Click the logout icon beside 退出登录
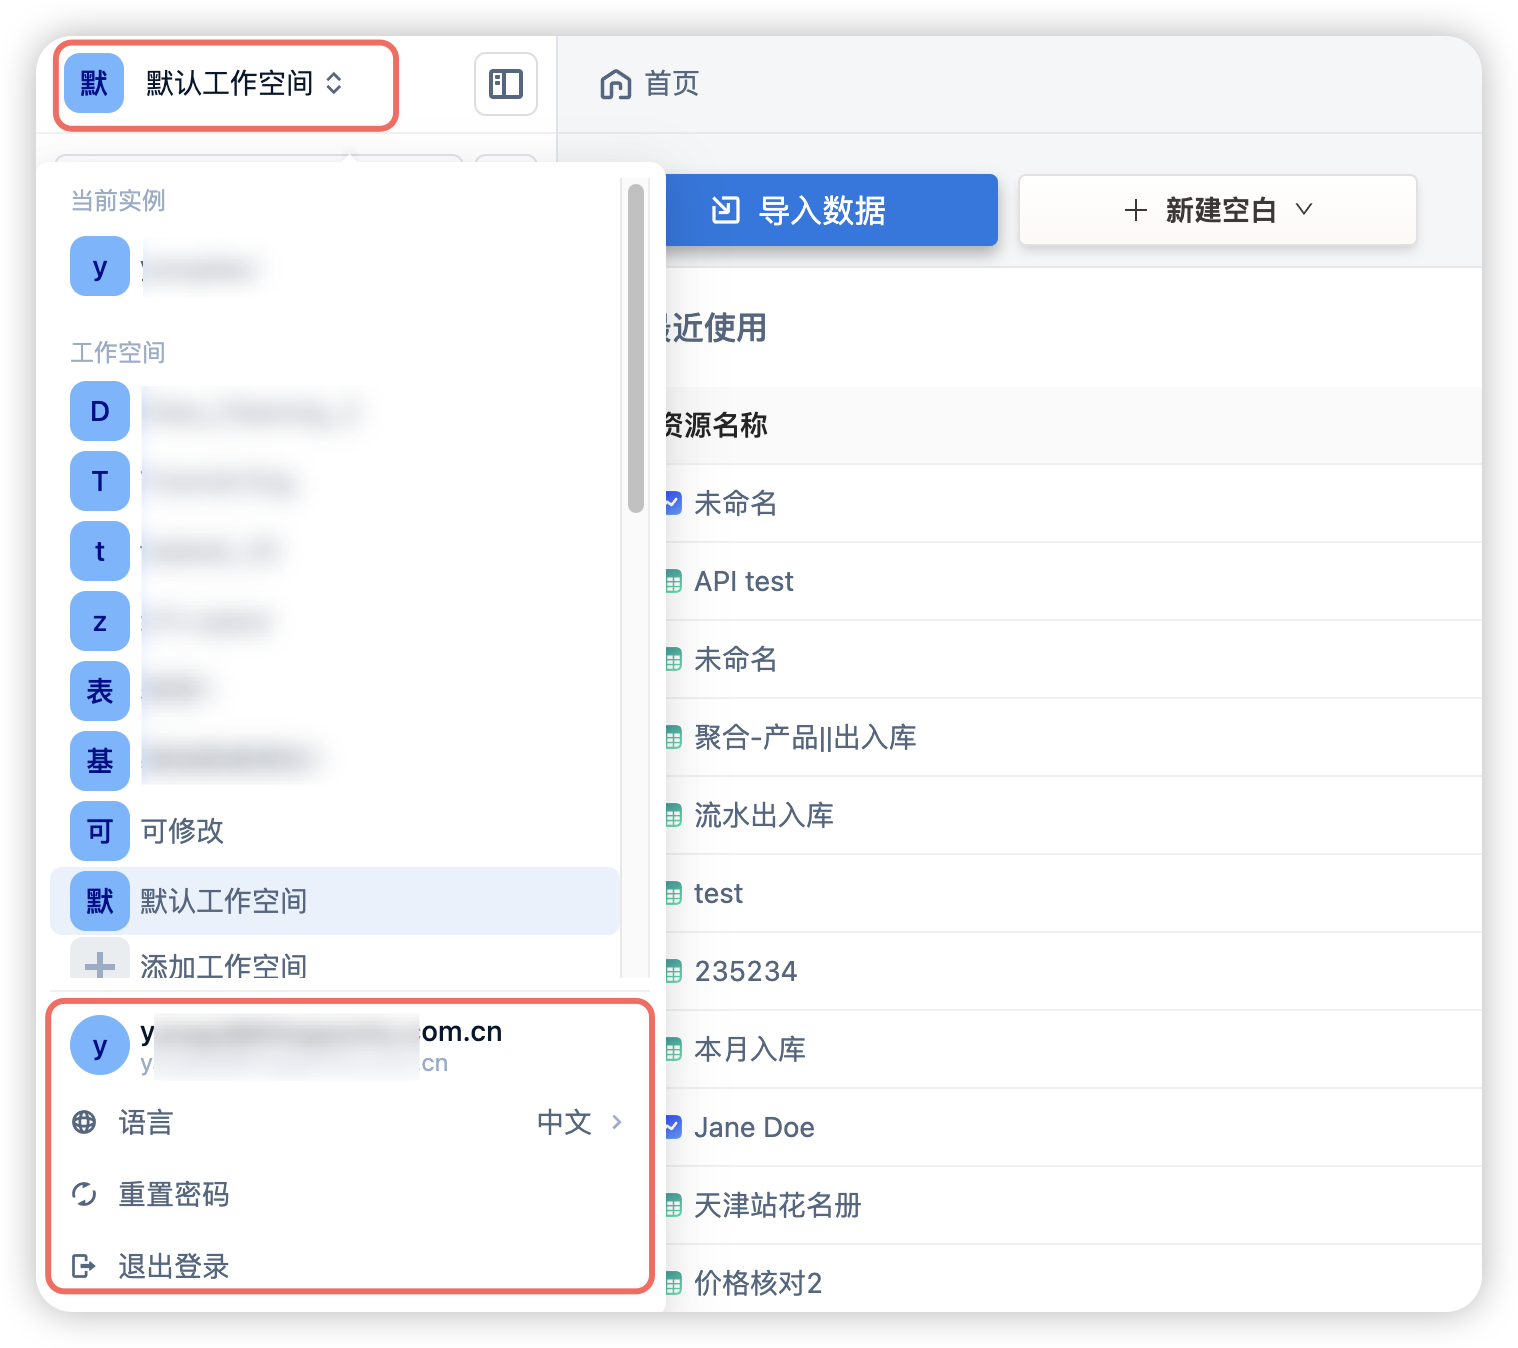1518x1348 pixels. coord(84,1266)
